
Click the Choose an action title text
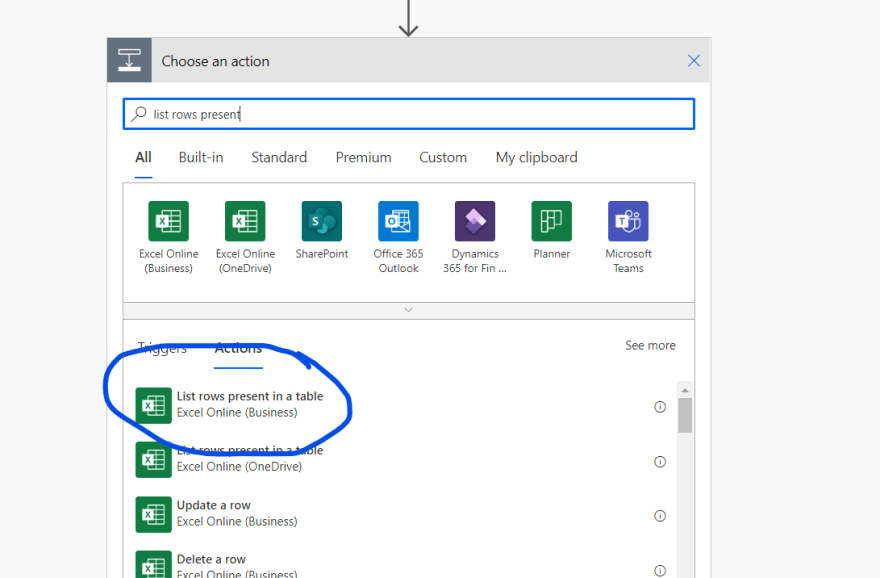[216, 61]
